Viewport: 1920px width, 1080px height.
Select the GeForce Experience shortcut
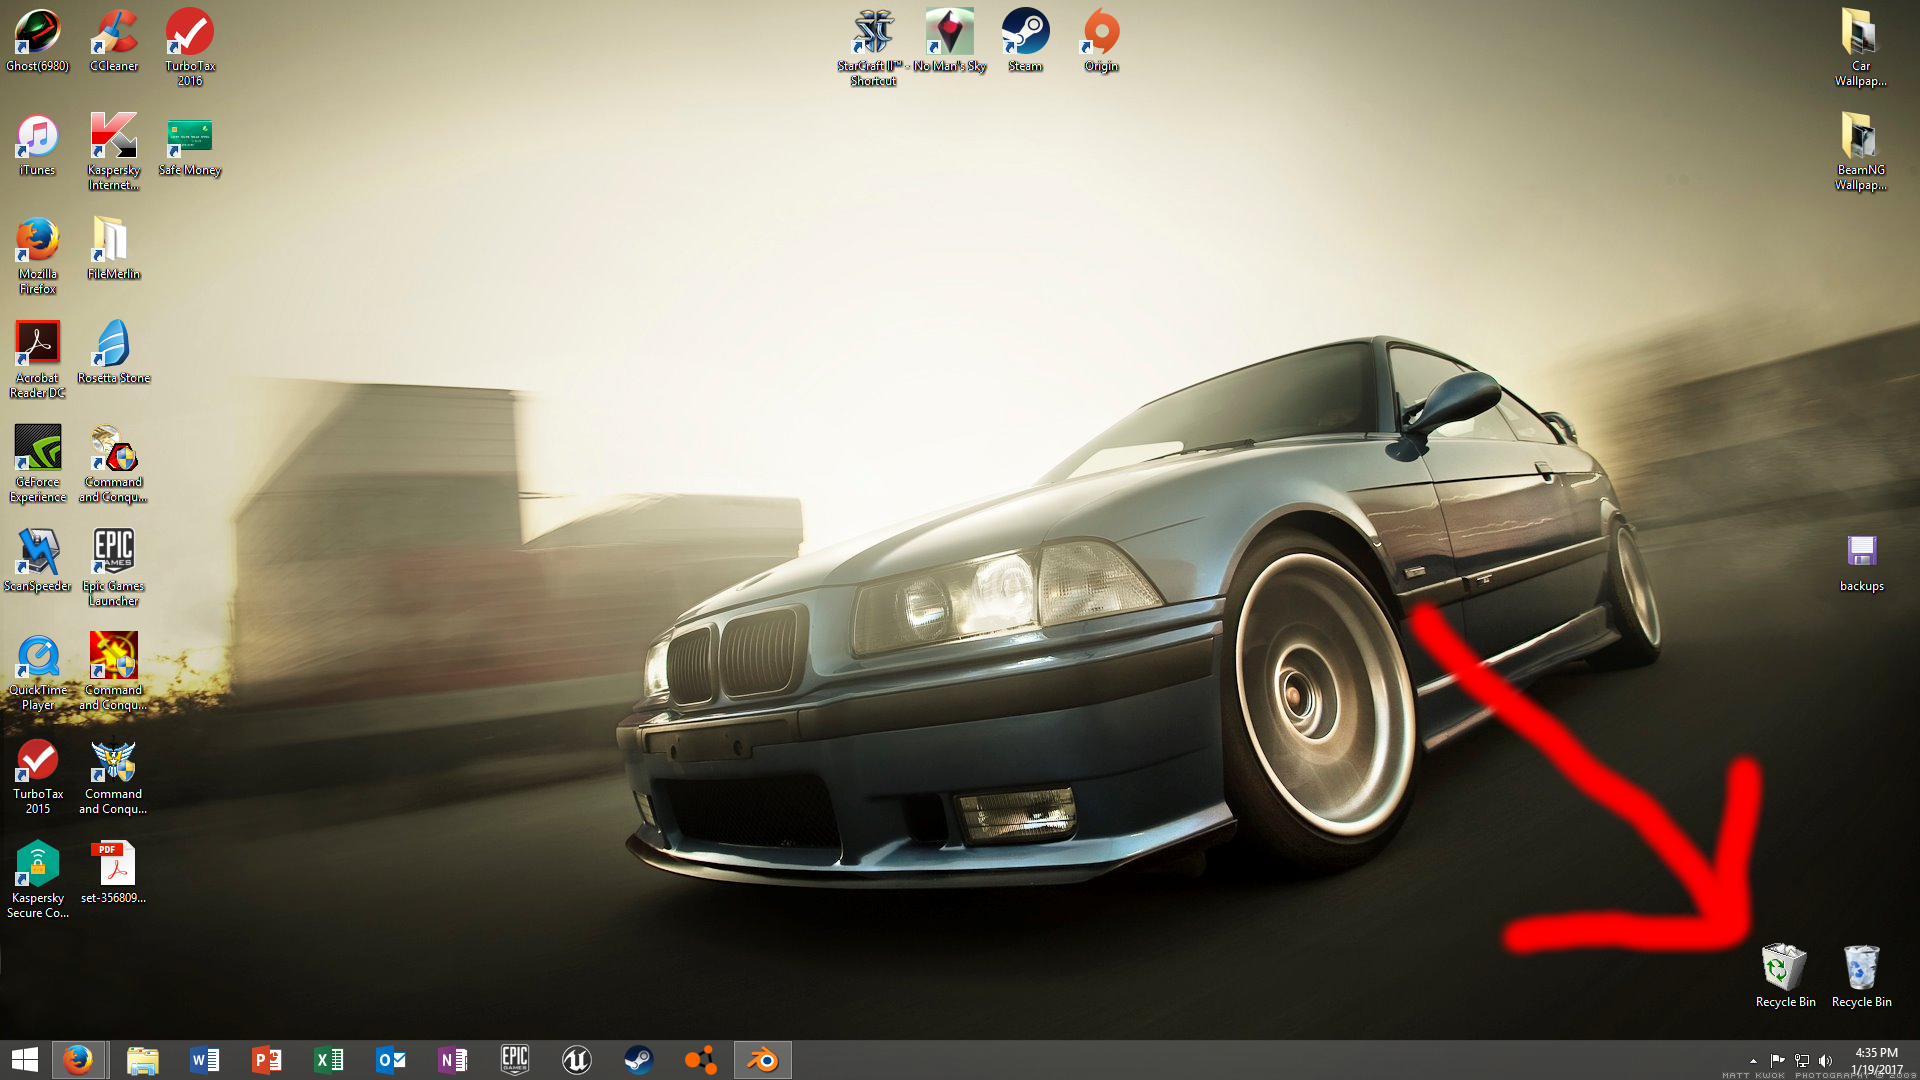click(37, 463)
